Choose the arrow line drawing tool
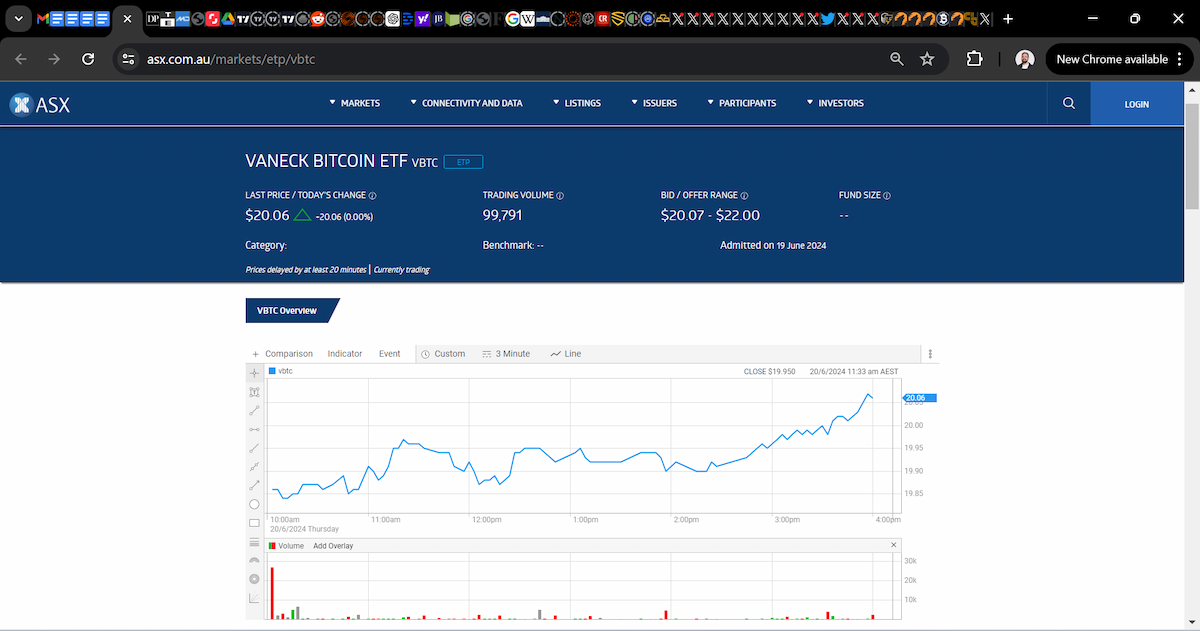The width and height of the screenshot is (1200, 631). coord(254,485)
